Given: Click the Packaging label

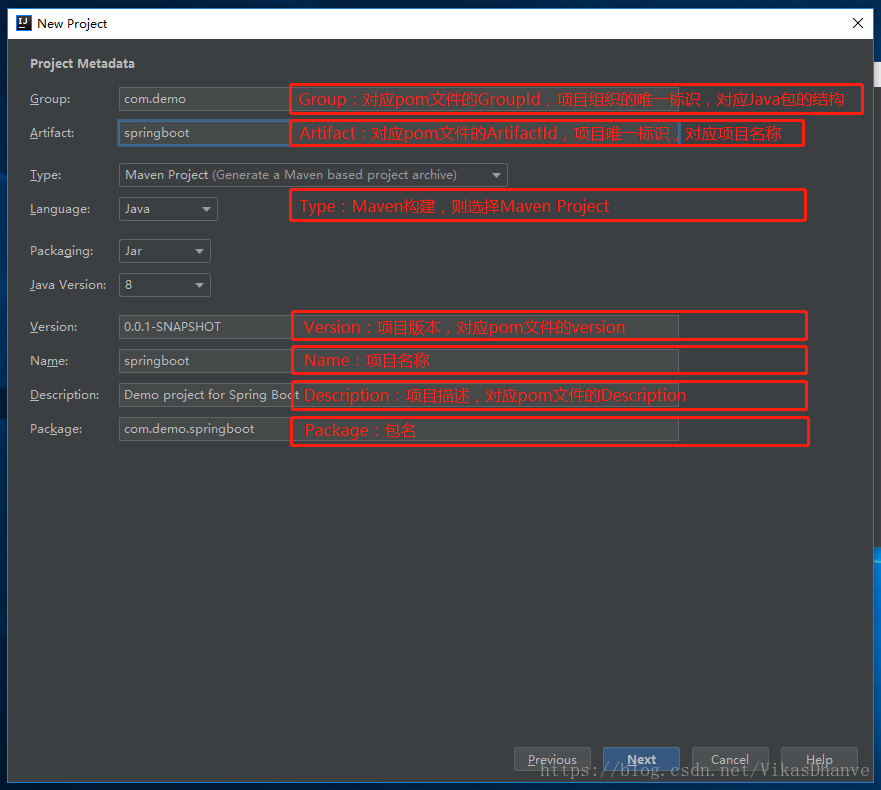Looking at the screenshot, I should [61, 251].
